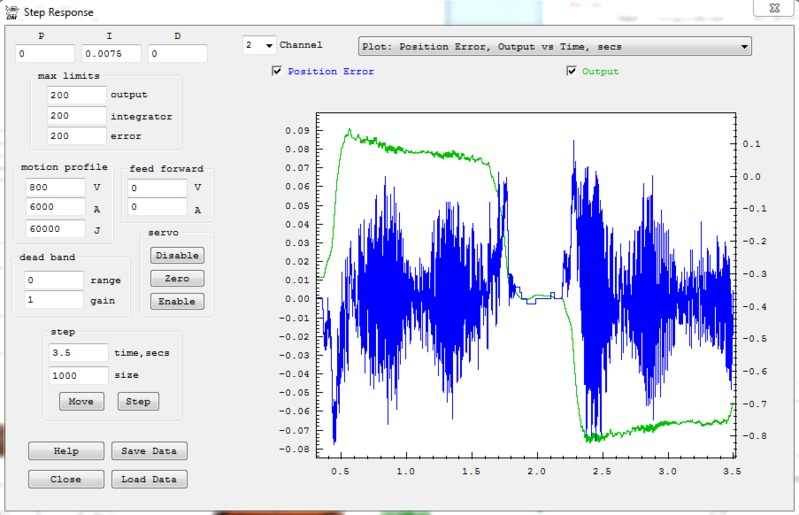The width and height of the screenshot is (799, 515).
Task: Click the dead band range field
Action: pyautogui.click(x=54, y=280)
